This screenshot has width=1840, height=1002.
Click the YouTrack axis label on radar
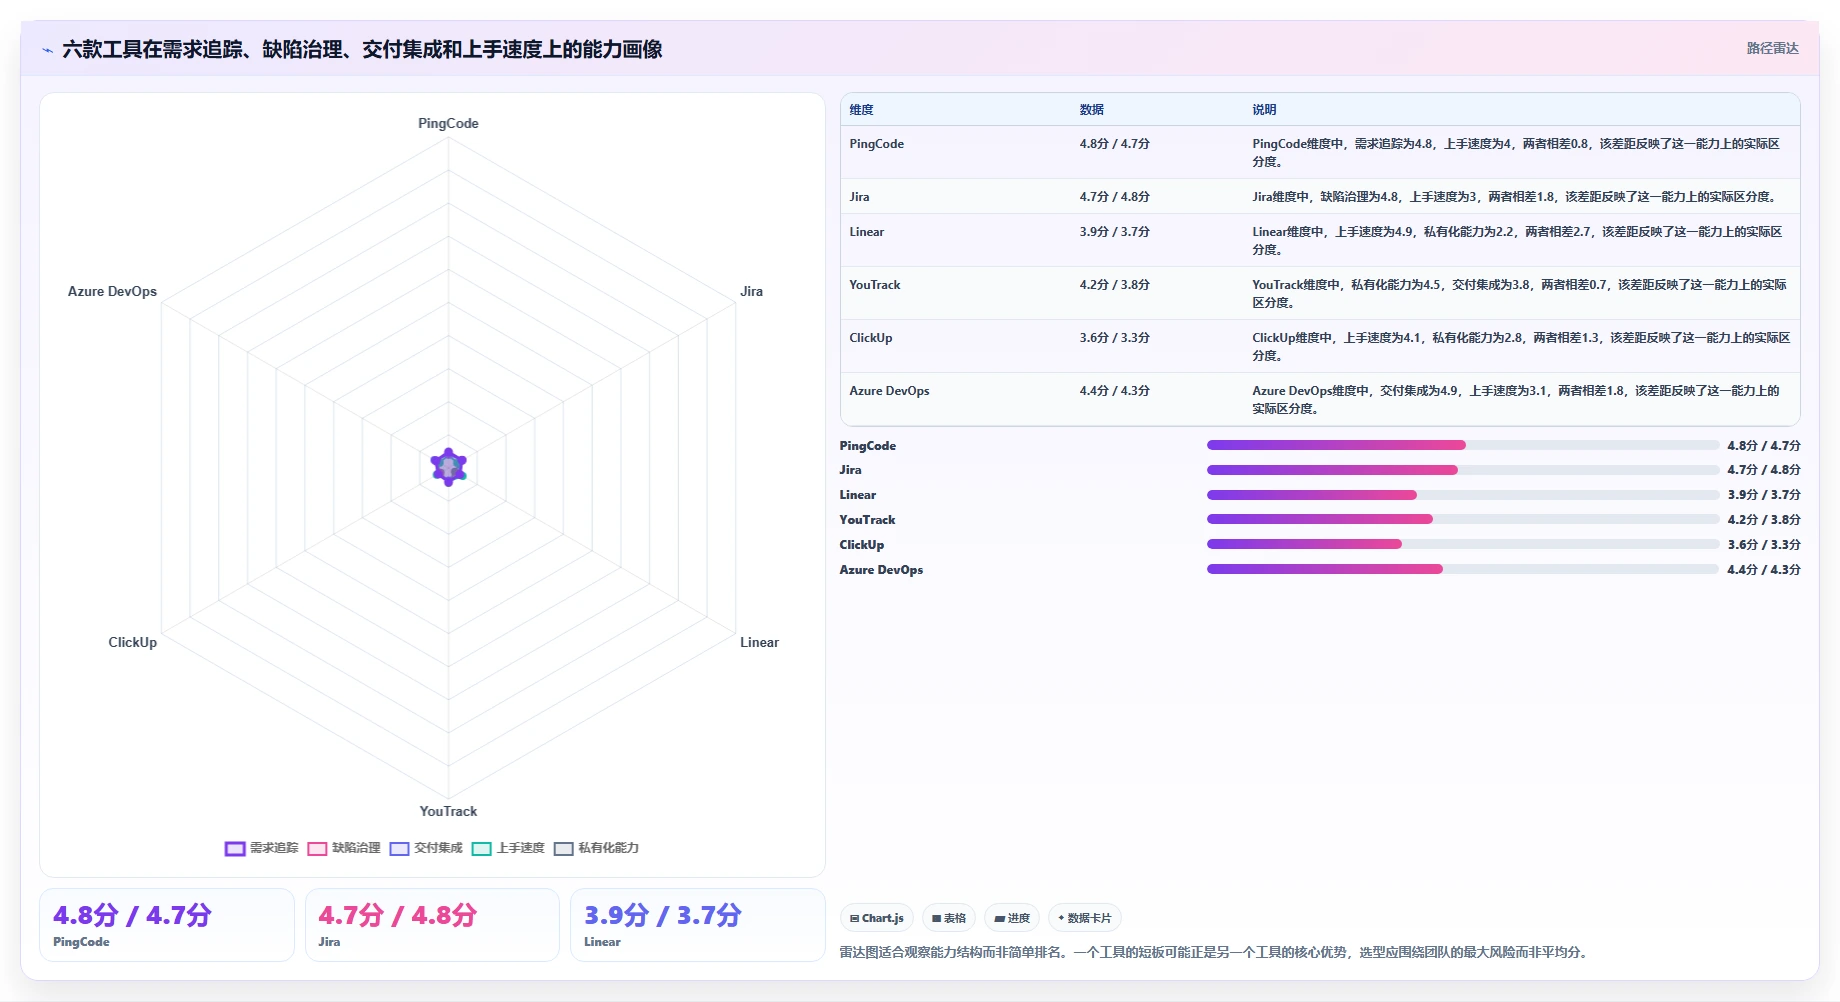pos(448,811)
